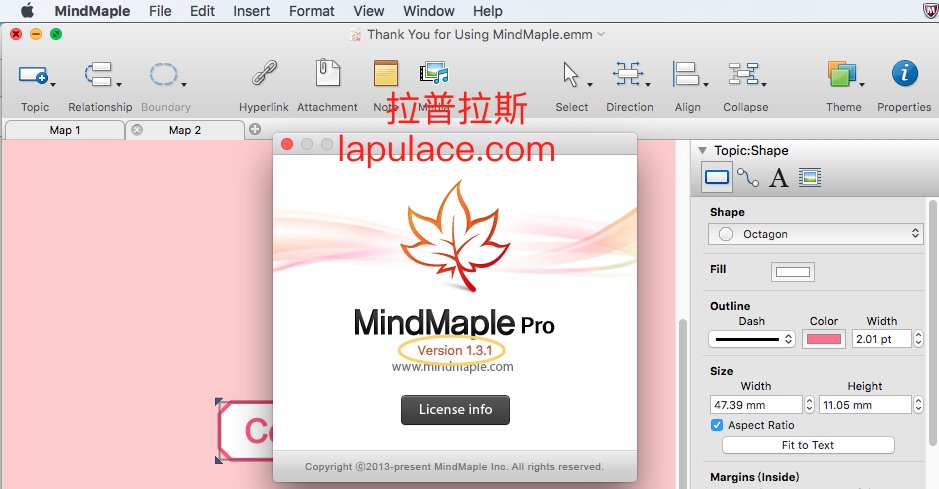
Task: Click the Collapse toolbar icon
Action: pyautogui.click(x=743, y=74)
